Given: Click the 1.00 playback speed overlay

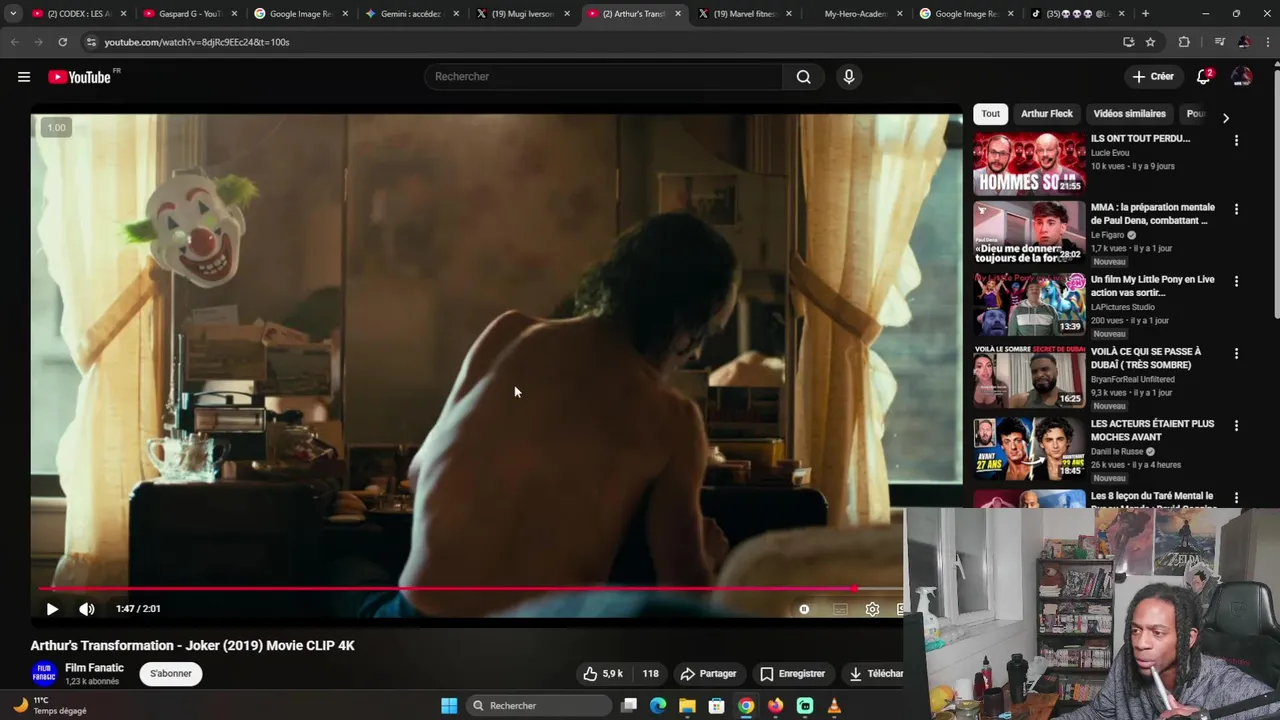Looking at the screenshot, I should pos(56,127).
